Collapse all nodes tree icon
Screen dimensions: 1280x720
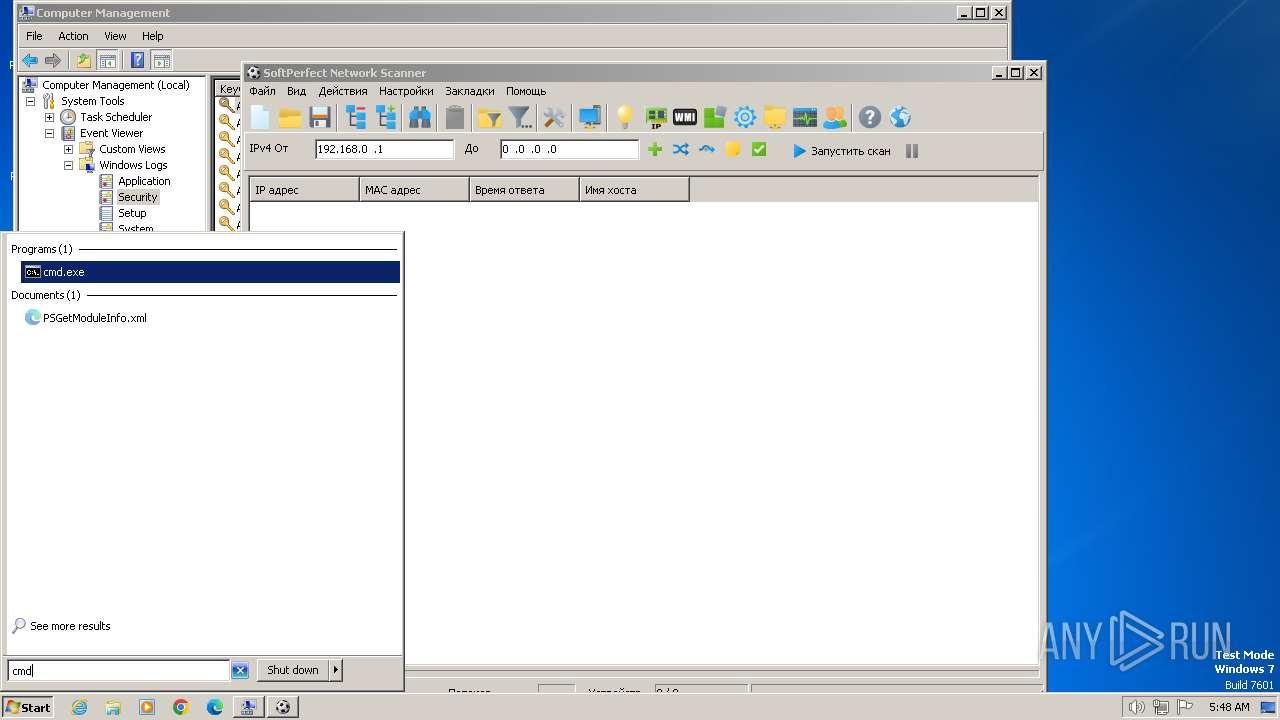point(356,118)
